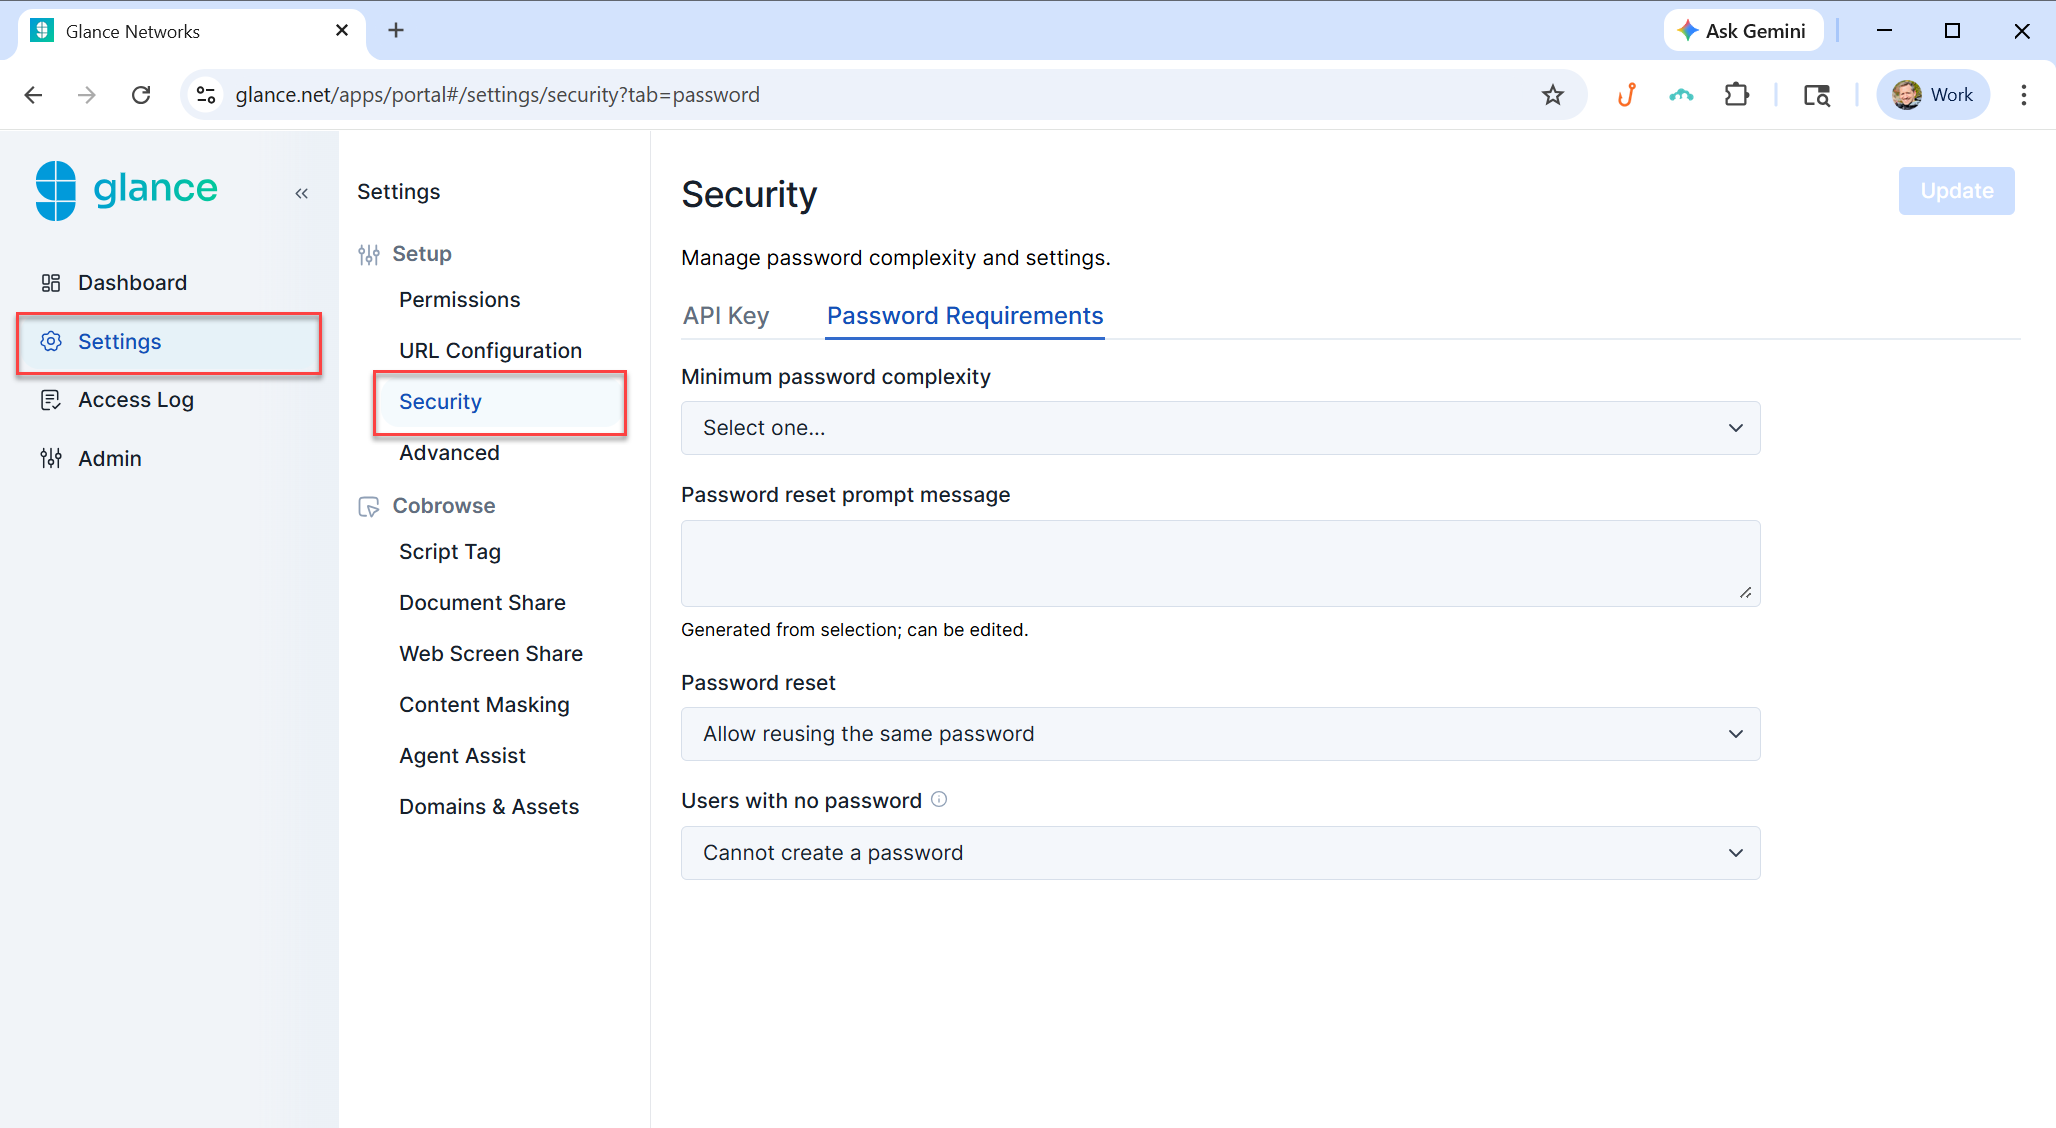Select the Password Requirements tab

[964, 316]
